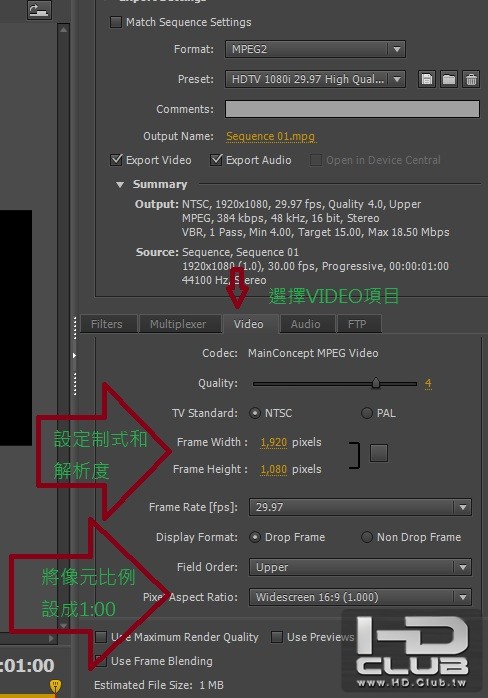The height and width of the screenshot is (698, 488).
Task: Click the Import Preset folder icon
Action: point(449,79)
